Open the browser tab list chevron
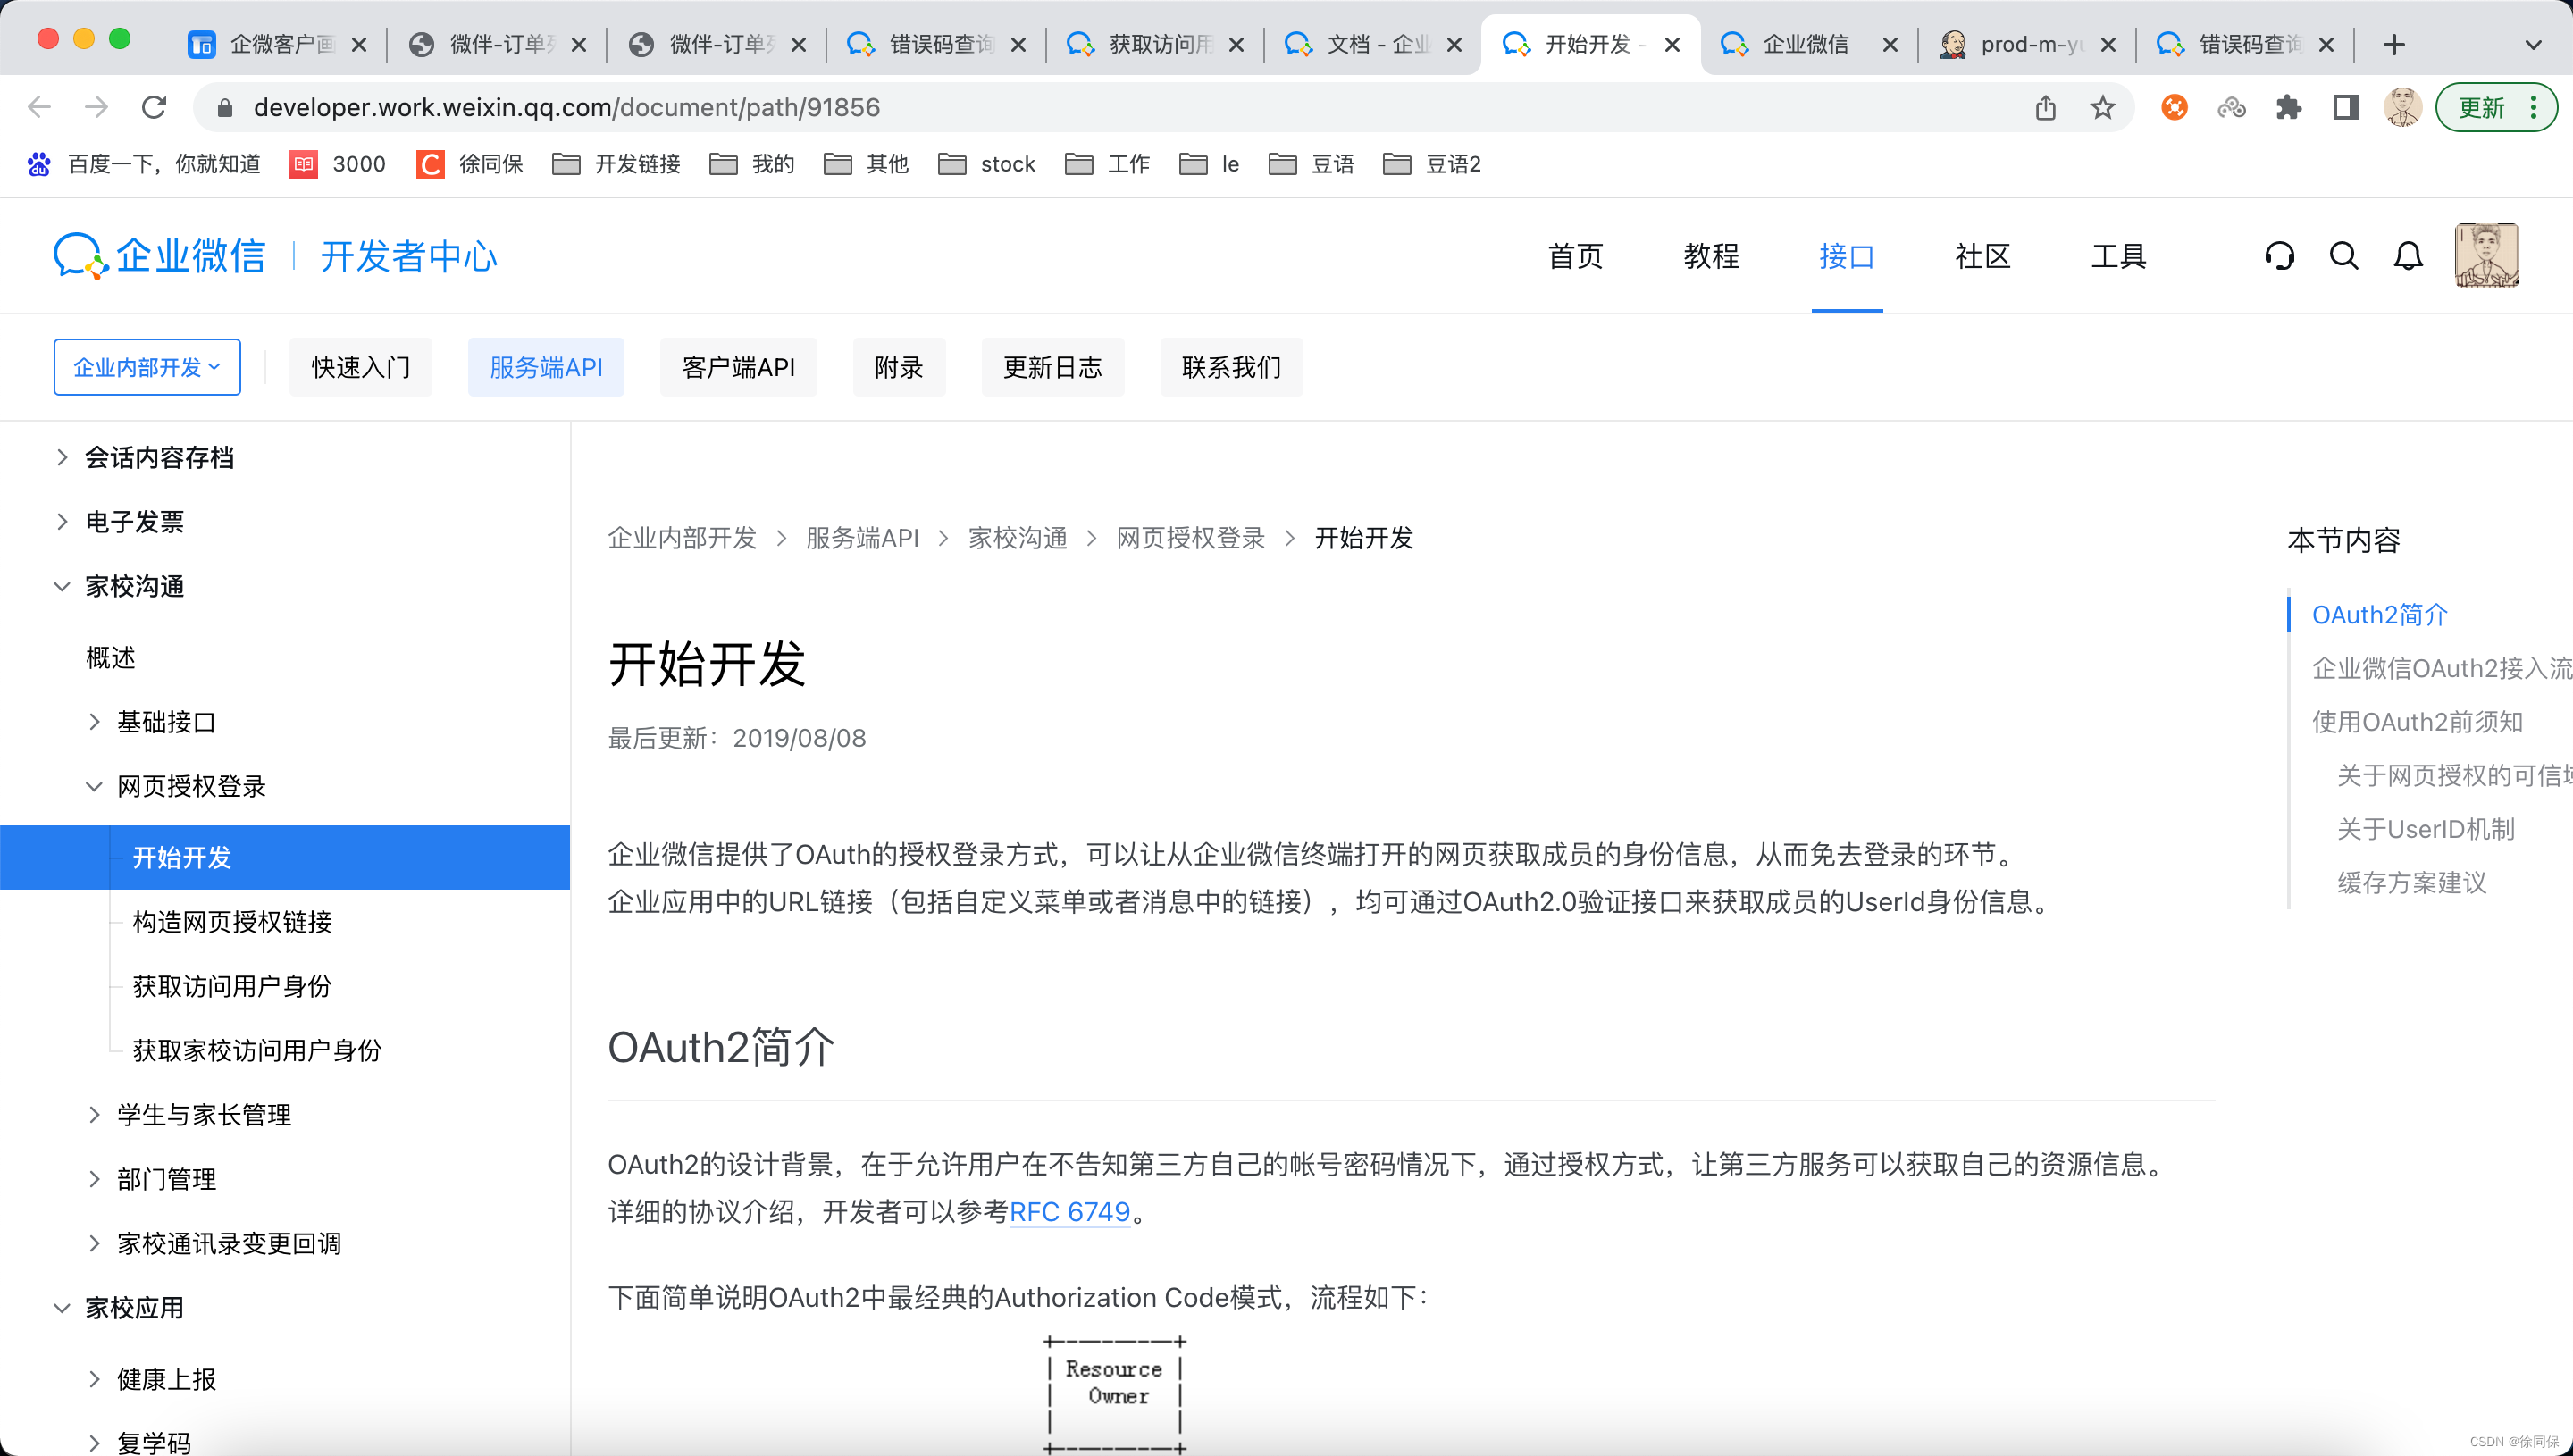The width and height of the screenshot is (2573, 1456). coord(2532,44)
